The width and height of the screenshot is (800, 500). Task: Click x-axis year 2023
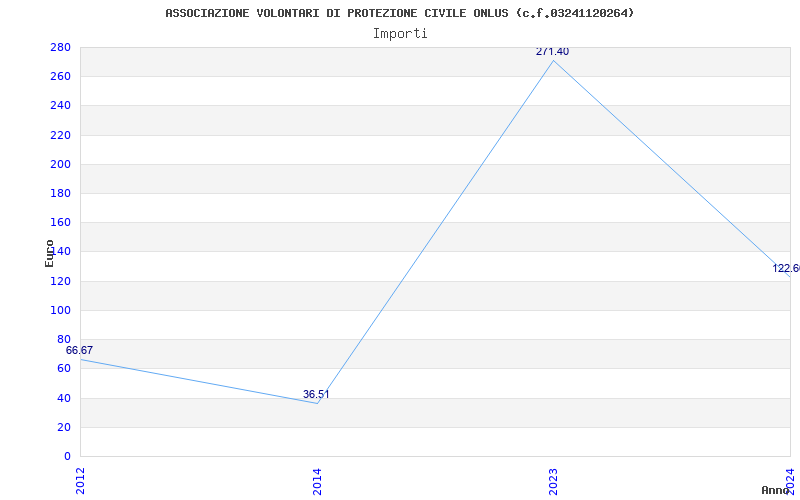coord(554,481)
